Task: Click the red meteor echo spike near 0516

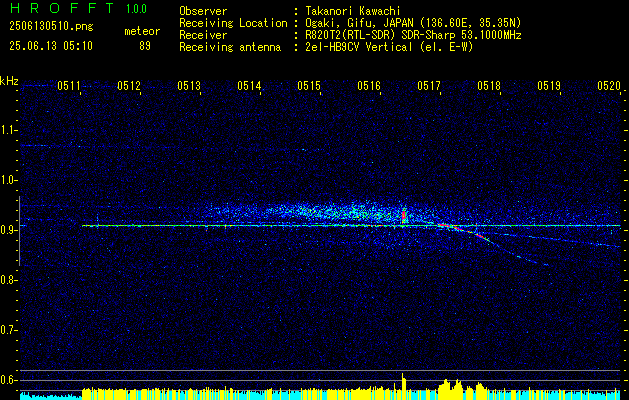Action: pos(404,216)
